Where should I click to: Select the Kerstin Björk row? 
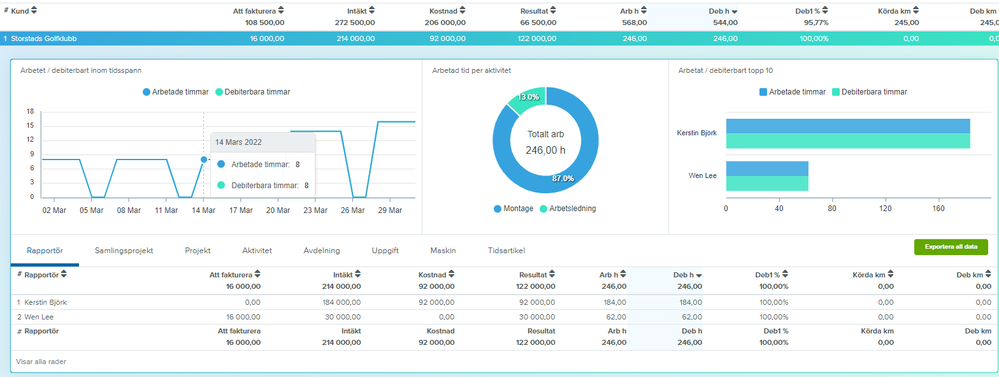pos(503,302)
